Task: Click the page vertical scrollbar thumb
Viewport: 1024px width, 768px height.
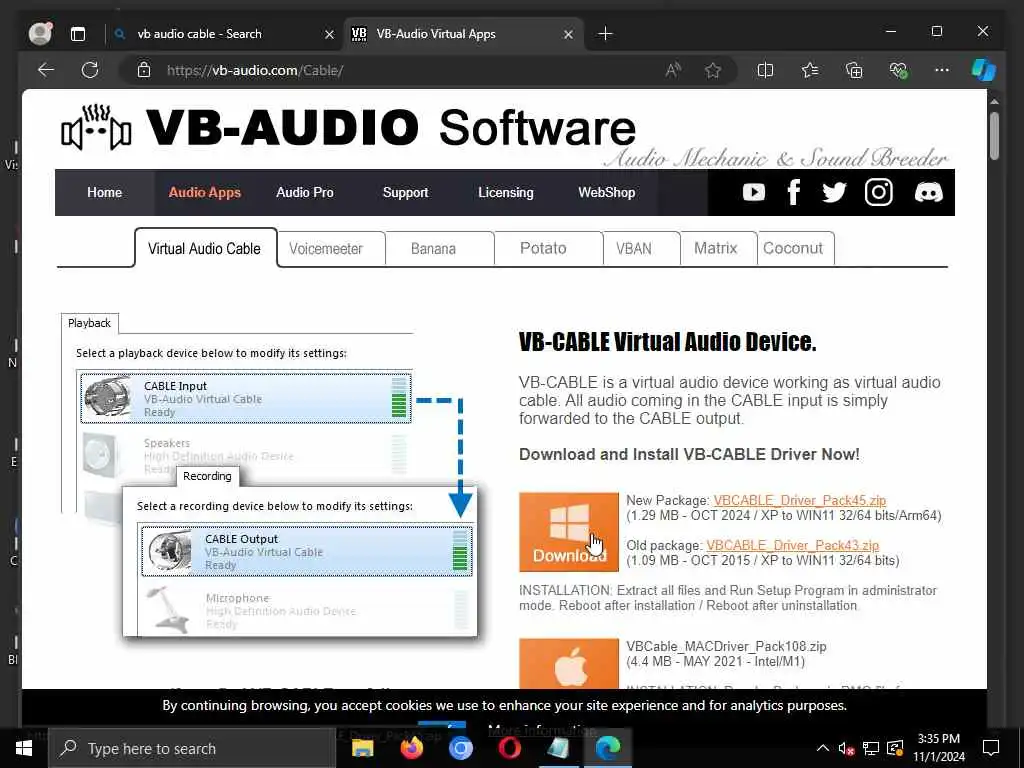Action: point(994,136)
